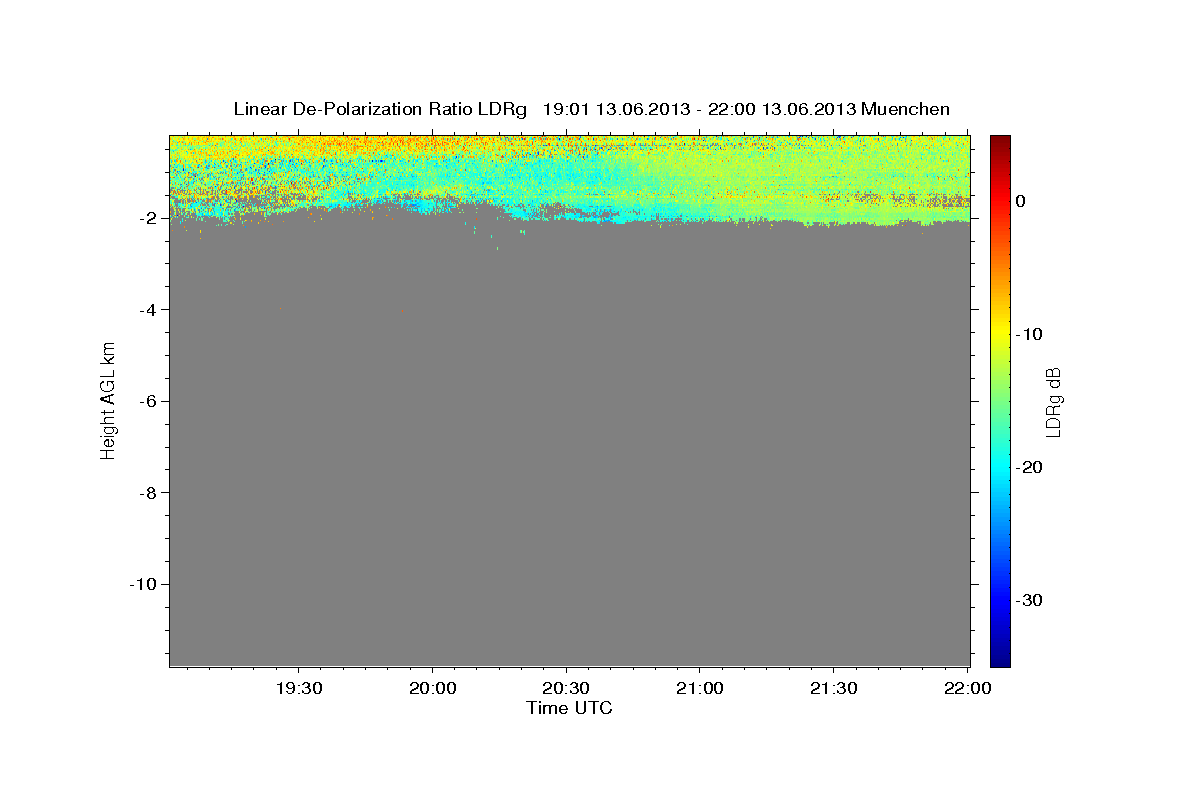
Task: Click the -8 height tick label
Action: (x=147, y=493)
